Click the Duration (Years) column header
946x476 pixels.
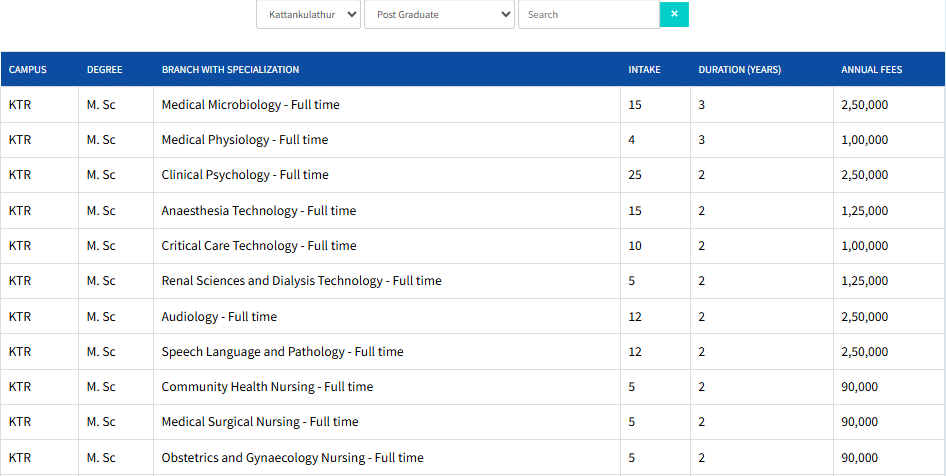(x=739, y=70)
